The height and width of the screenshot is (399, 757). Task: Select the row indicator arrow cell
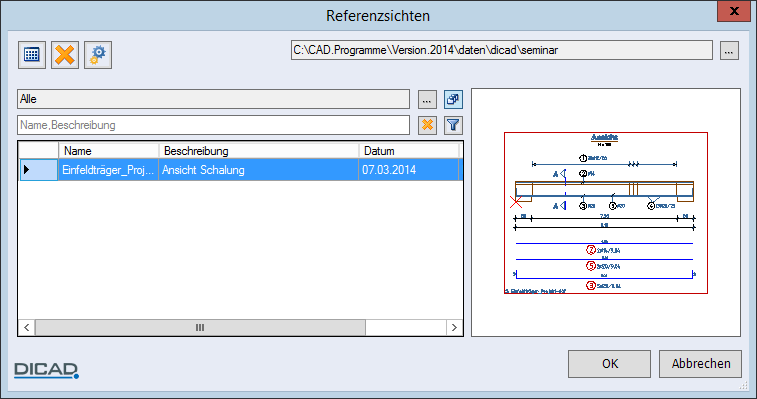click(39, 170)
